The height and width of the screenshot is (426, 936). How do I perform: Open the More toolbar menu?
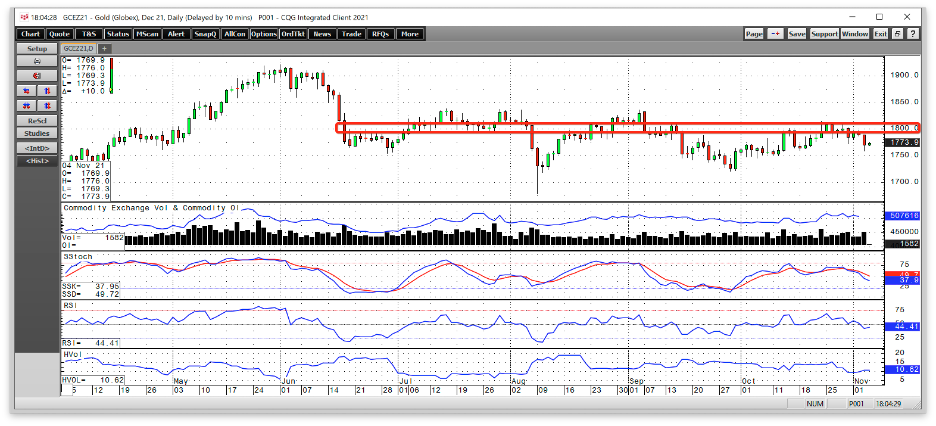pos(410,34)
